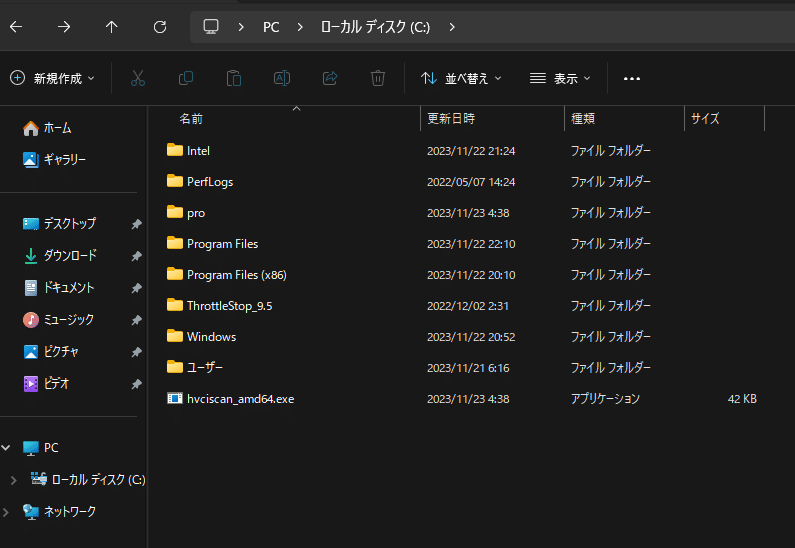The width and height of the screenshot is (795, 548).
Task: Click the Windows folder icon
Action: tap(175, 336)
